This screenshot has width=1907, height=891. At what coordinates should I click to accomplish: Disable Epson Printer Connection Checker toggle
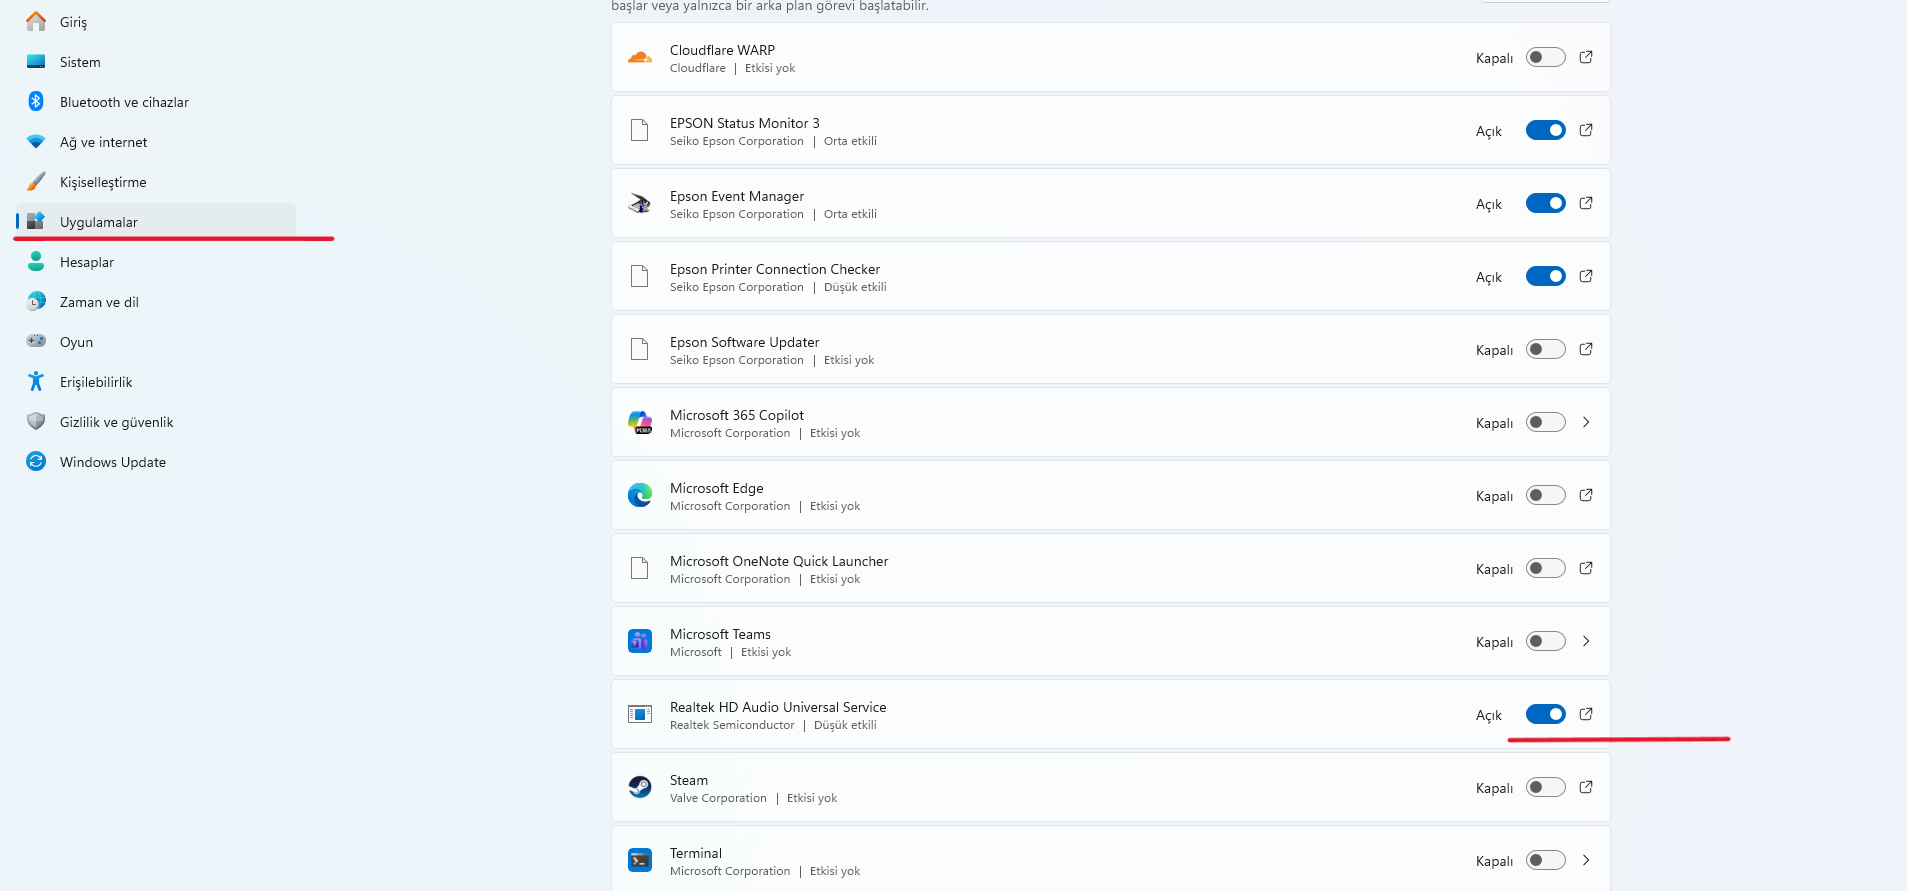(x=1546, y=276)
